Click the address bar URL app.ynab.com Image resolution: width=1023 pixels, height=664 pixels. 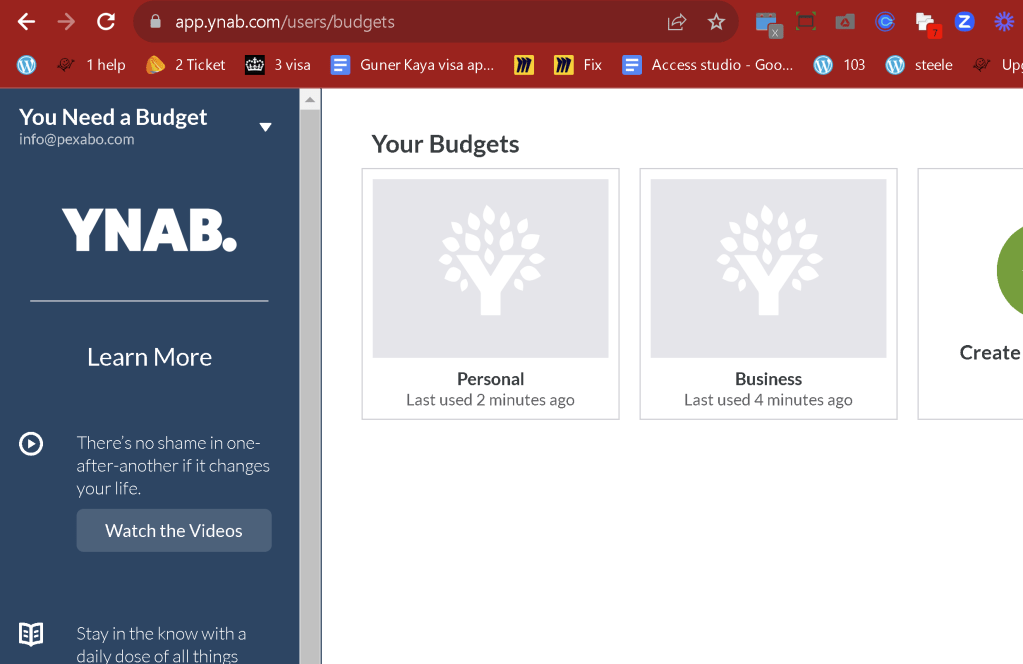[x=284, y=22]
